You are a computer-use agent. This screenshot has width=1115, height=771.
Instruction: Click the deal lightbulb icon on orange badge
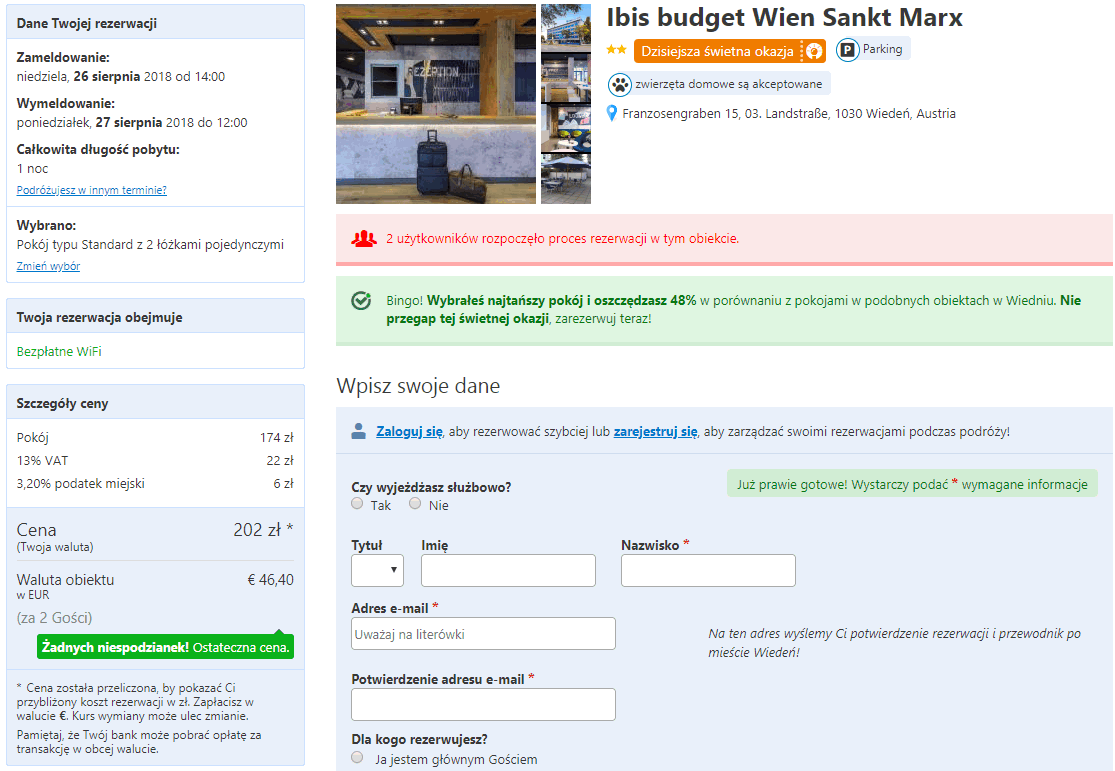click(x=813, y=51)
